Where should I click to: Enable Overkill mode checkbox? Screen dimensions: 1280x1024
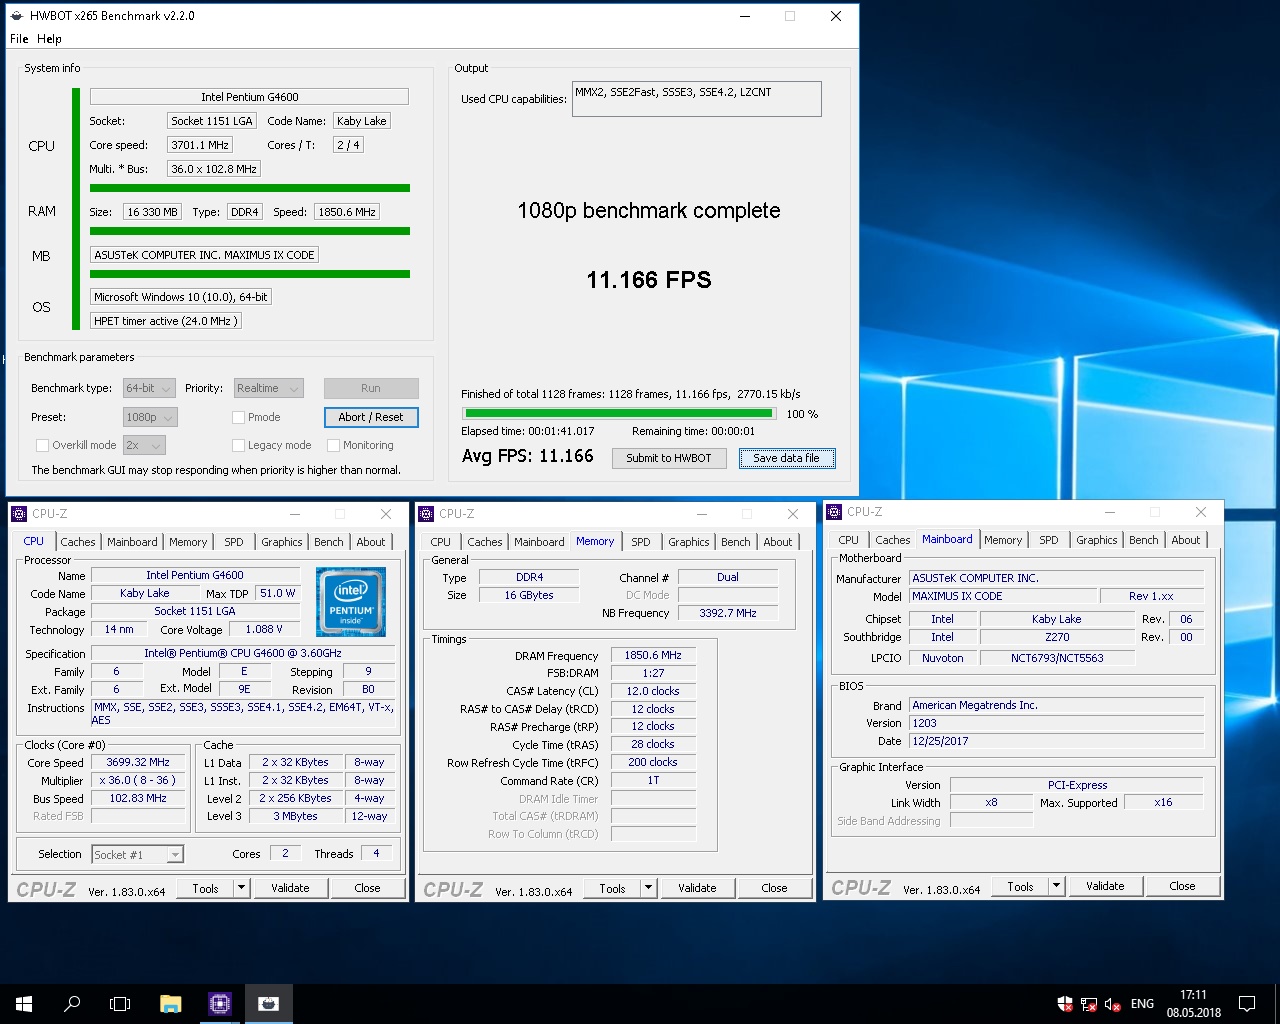coord(42,445)
